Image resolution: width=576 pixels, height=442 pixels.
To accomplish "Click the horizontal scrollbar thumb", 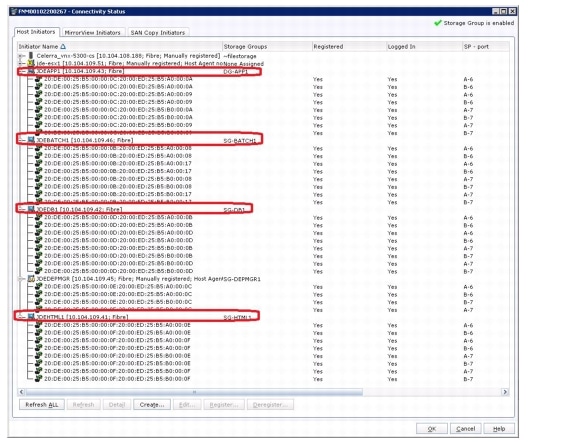I will point(194,392).
